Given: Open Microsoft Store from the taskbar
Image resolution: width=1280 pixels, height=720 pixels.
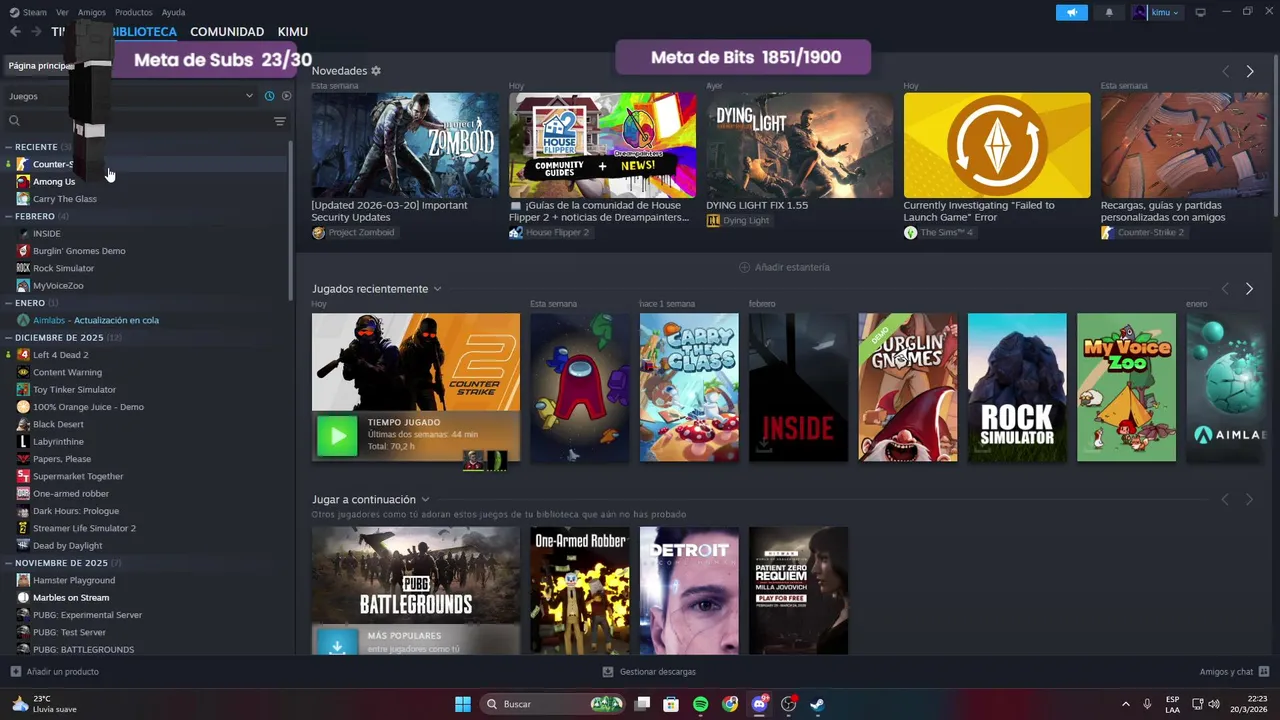Looking at the screenshot, I should (x=671, y=704).
